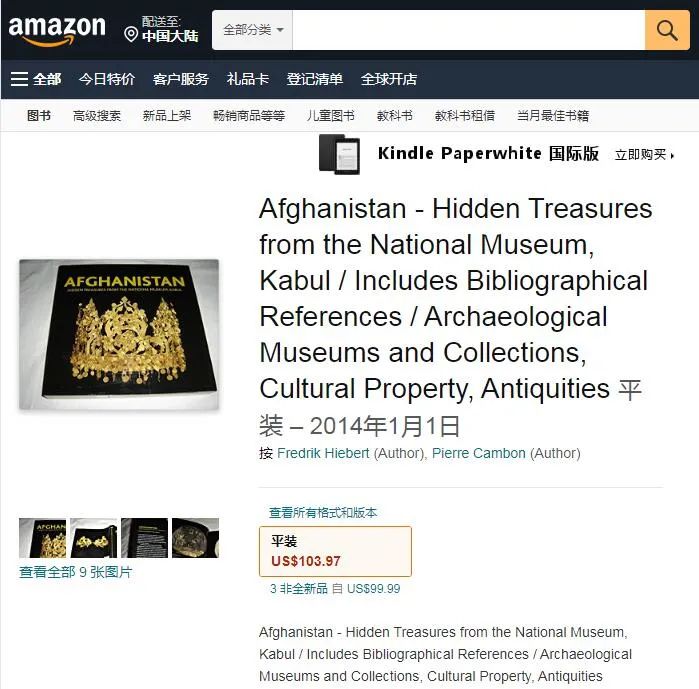
Task: Expand the 全部分类 search category dropdown
Action: point(253,30)
